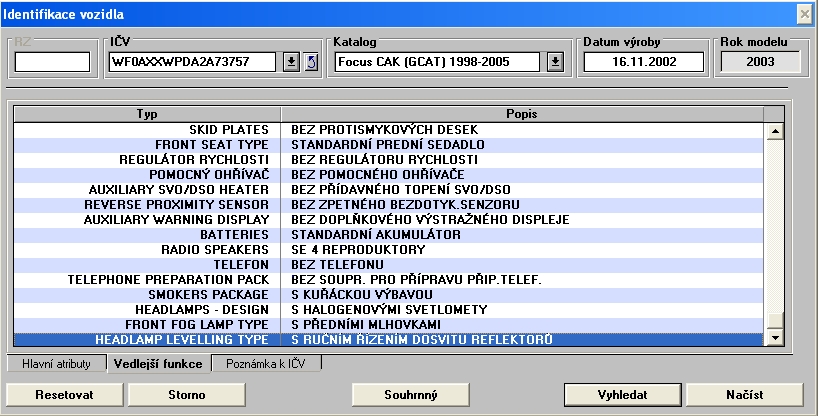
Task: Sort by the Typ column header
Action: coord(147,114)
